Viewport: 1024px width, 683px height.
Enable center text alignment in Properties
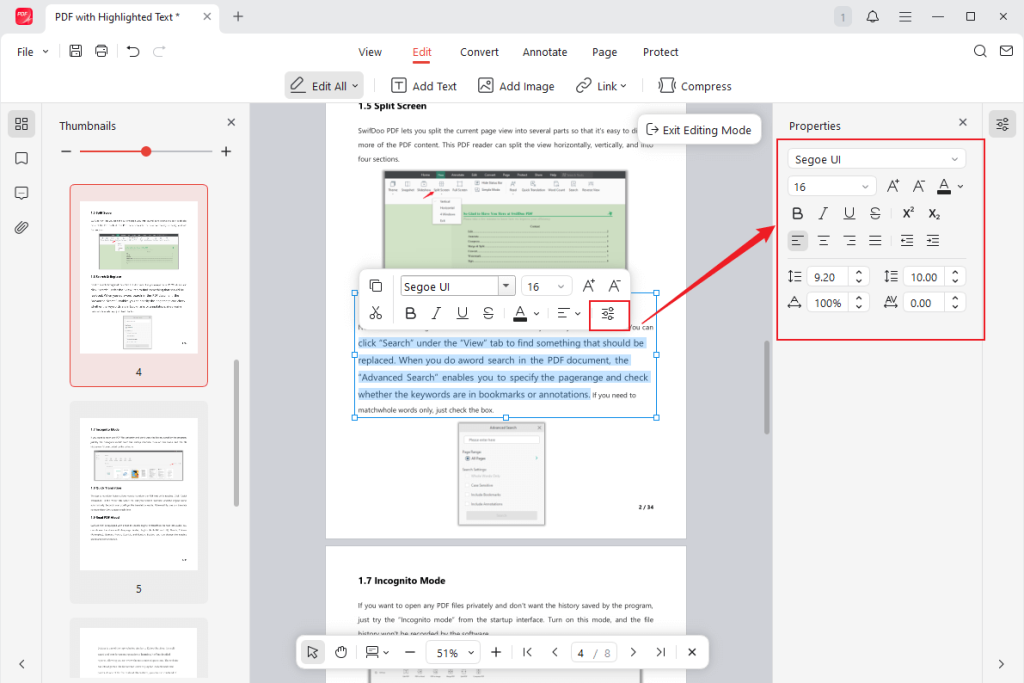(x=823, y=240)
